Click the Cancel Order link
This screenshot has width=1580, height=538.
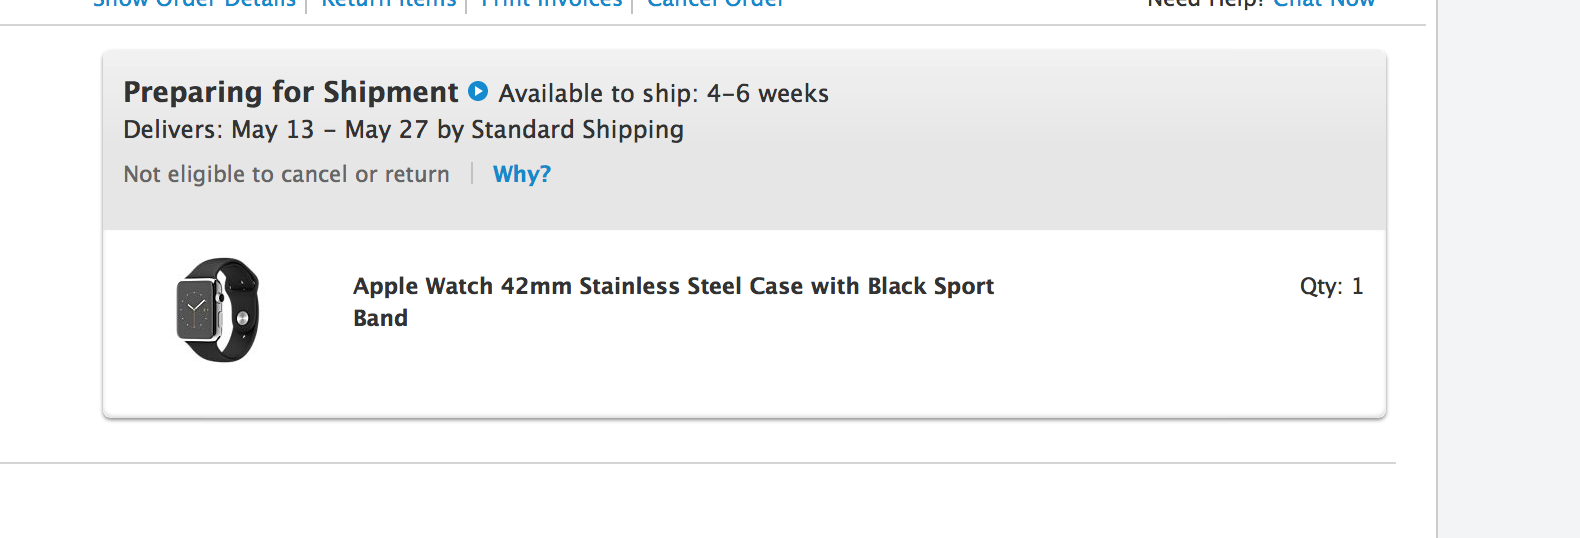[715, 3]
